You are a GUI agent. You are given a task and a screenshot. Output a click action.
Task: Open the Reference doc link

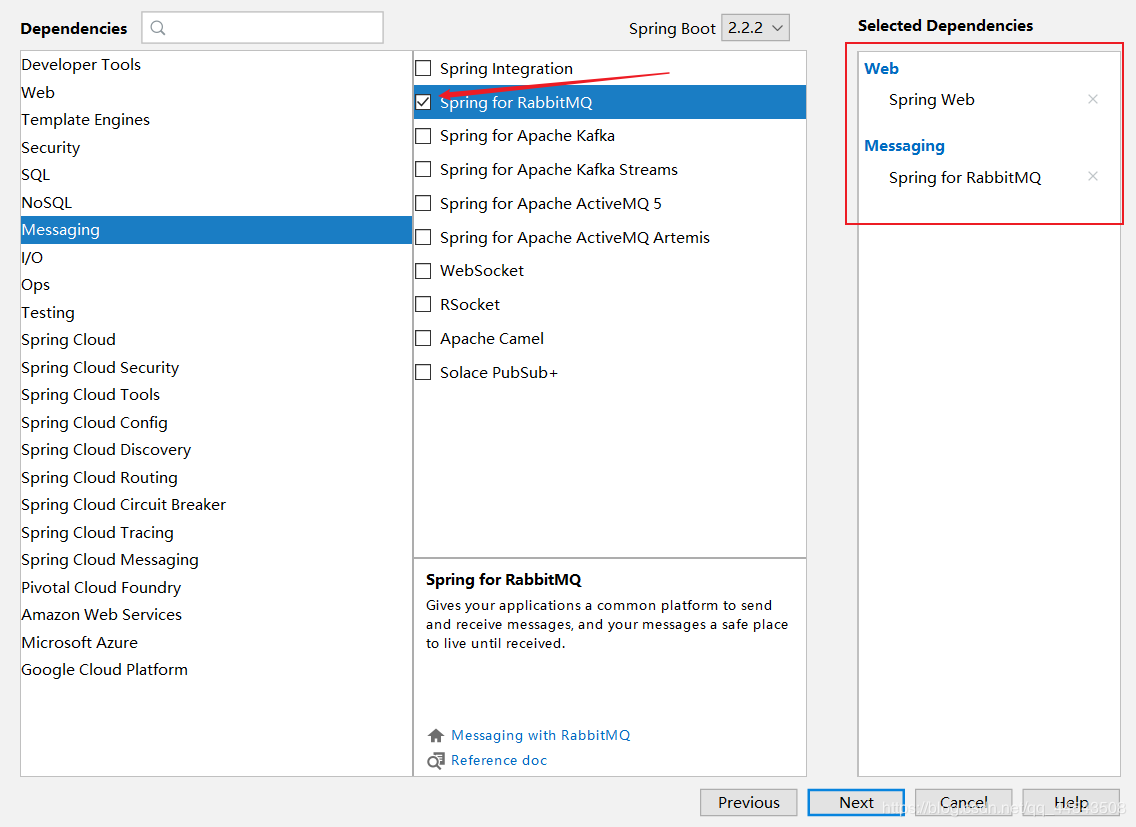498,760
